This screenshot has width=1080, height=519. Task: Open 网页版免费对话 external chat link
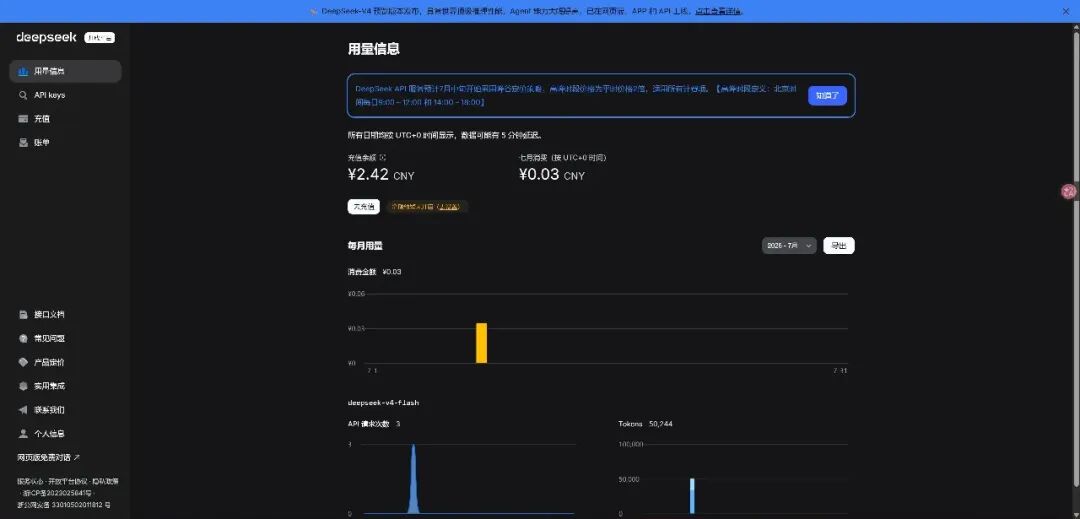coord(49,457)
